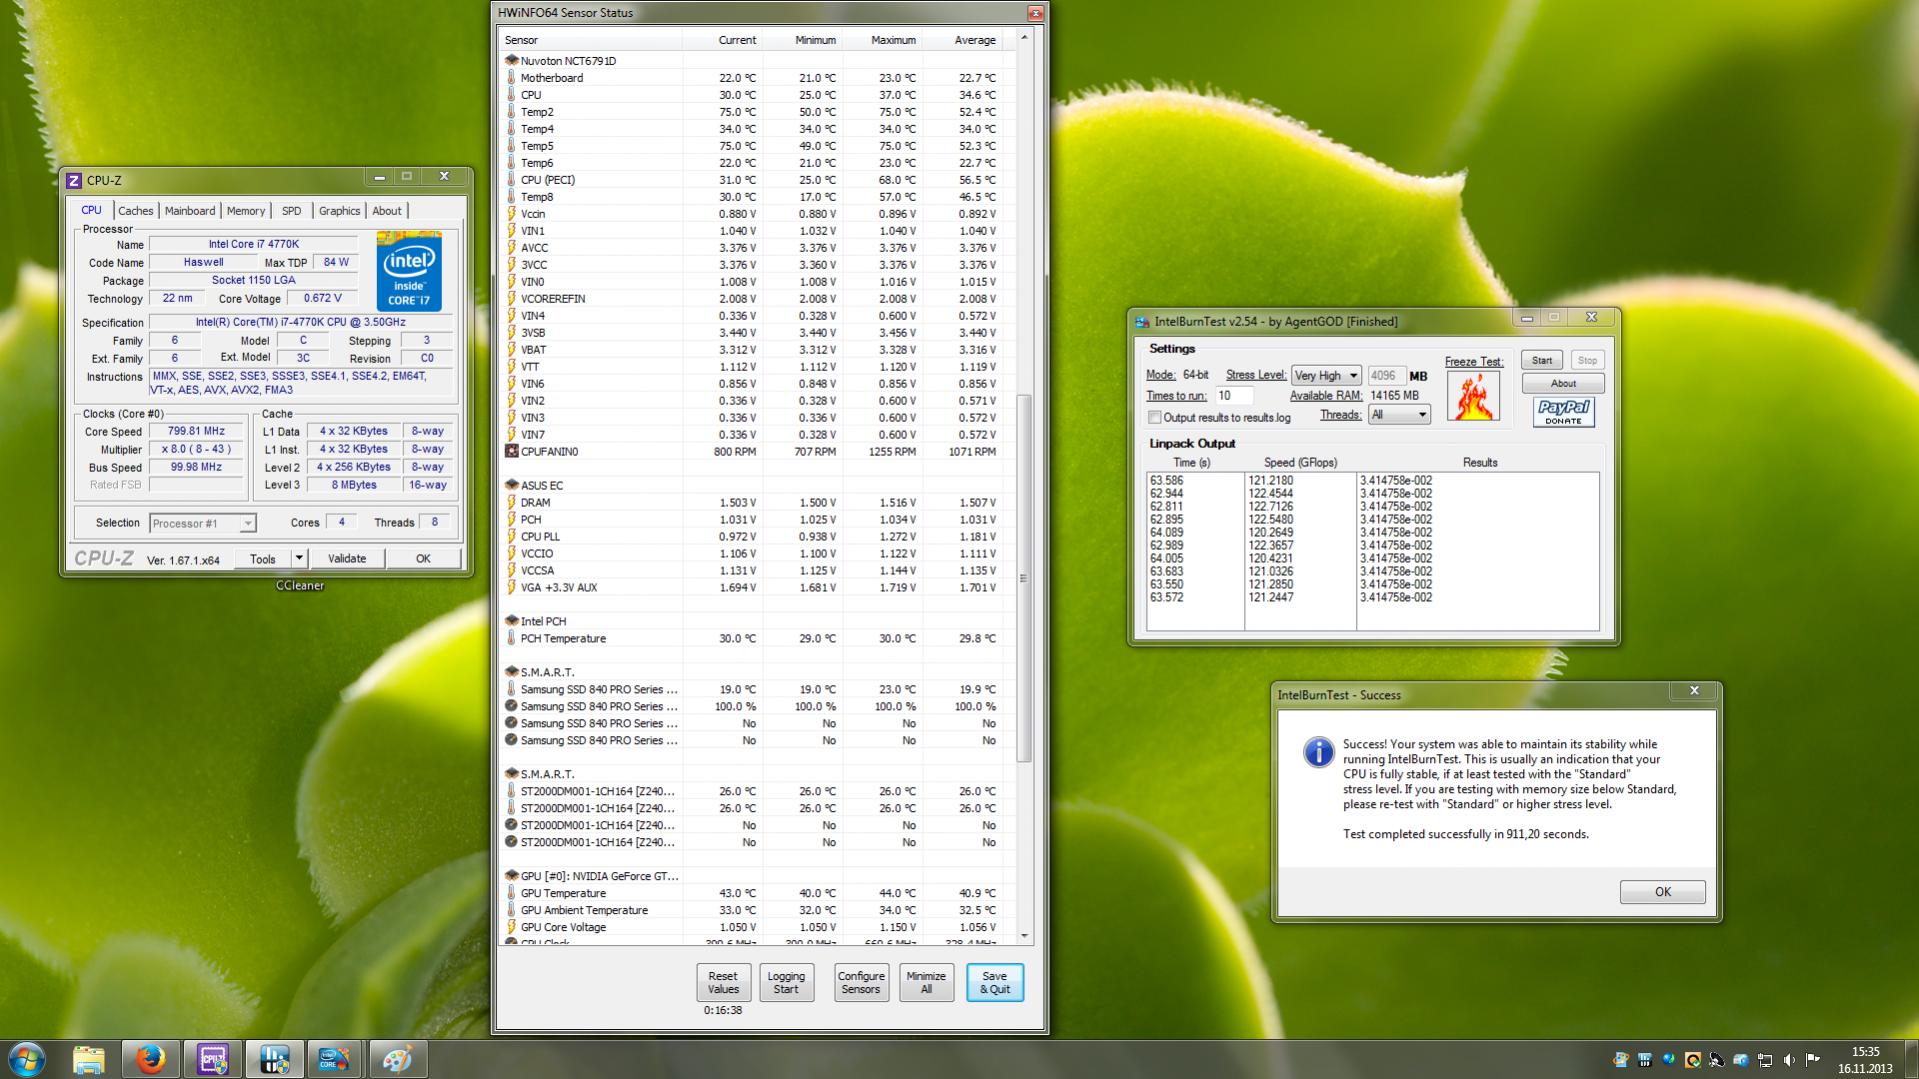Switch to the Graphics tab in CPU-Z
The width and height of the screenshot is (1919, 1079).
tap(340, 211)
